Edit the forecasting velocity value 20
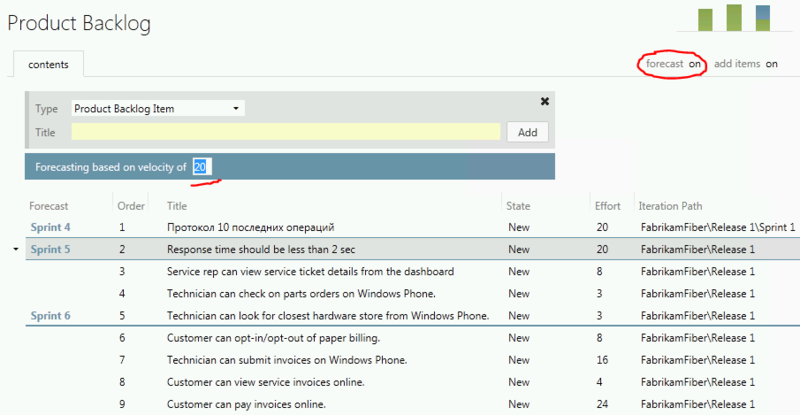 click(202, 167)
